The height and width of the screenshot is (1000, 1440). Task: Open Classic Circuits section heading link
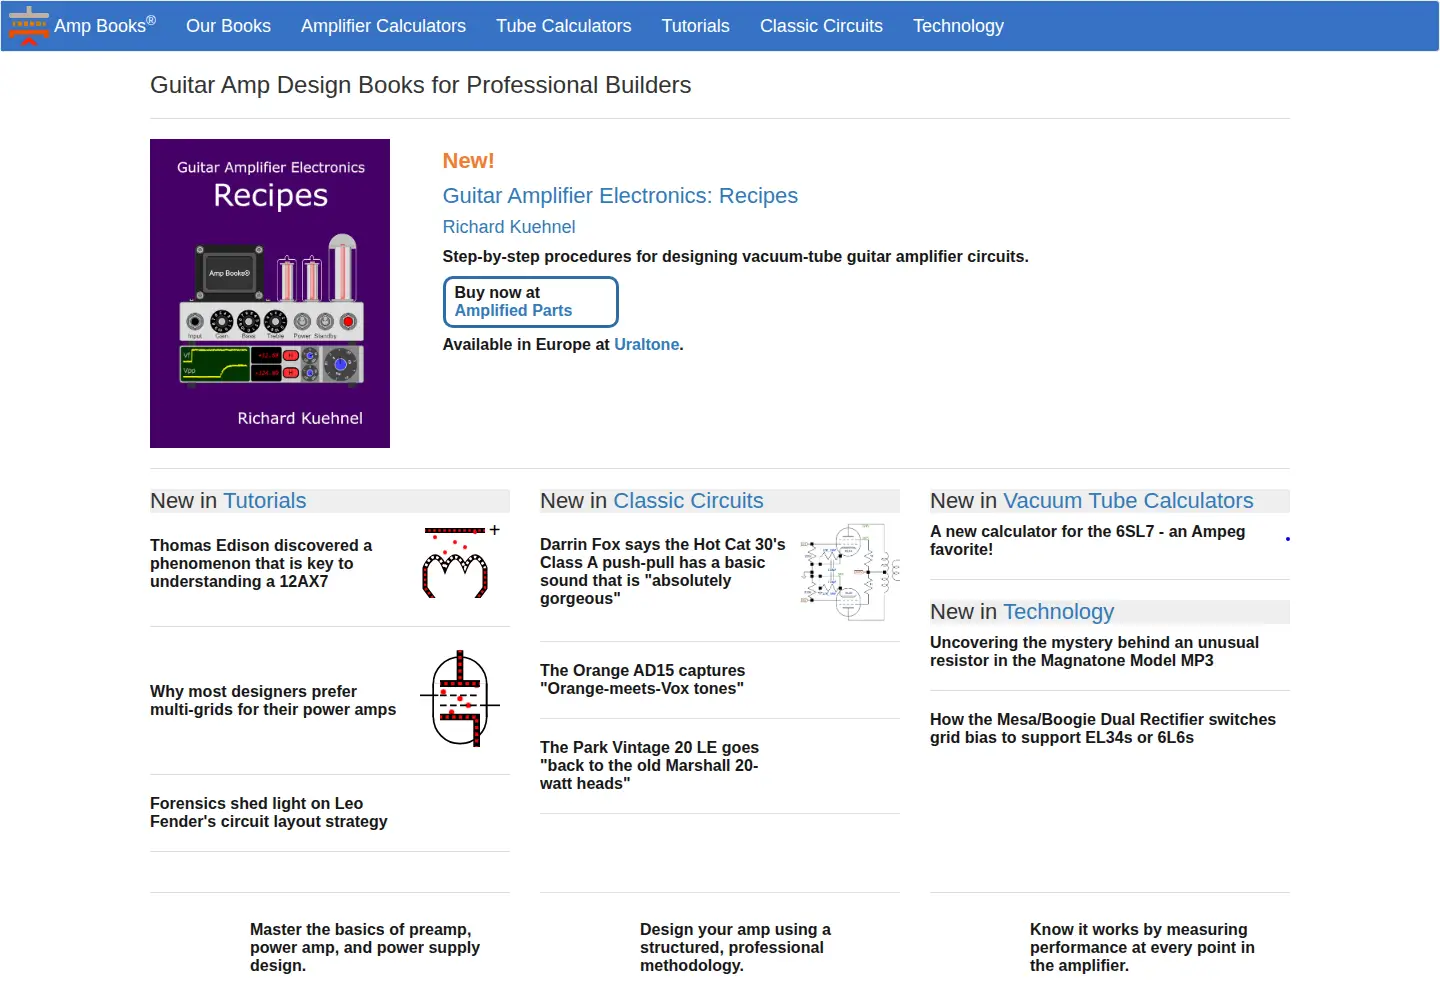tap(688, 501)
